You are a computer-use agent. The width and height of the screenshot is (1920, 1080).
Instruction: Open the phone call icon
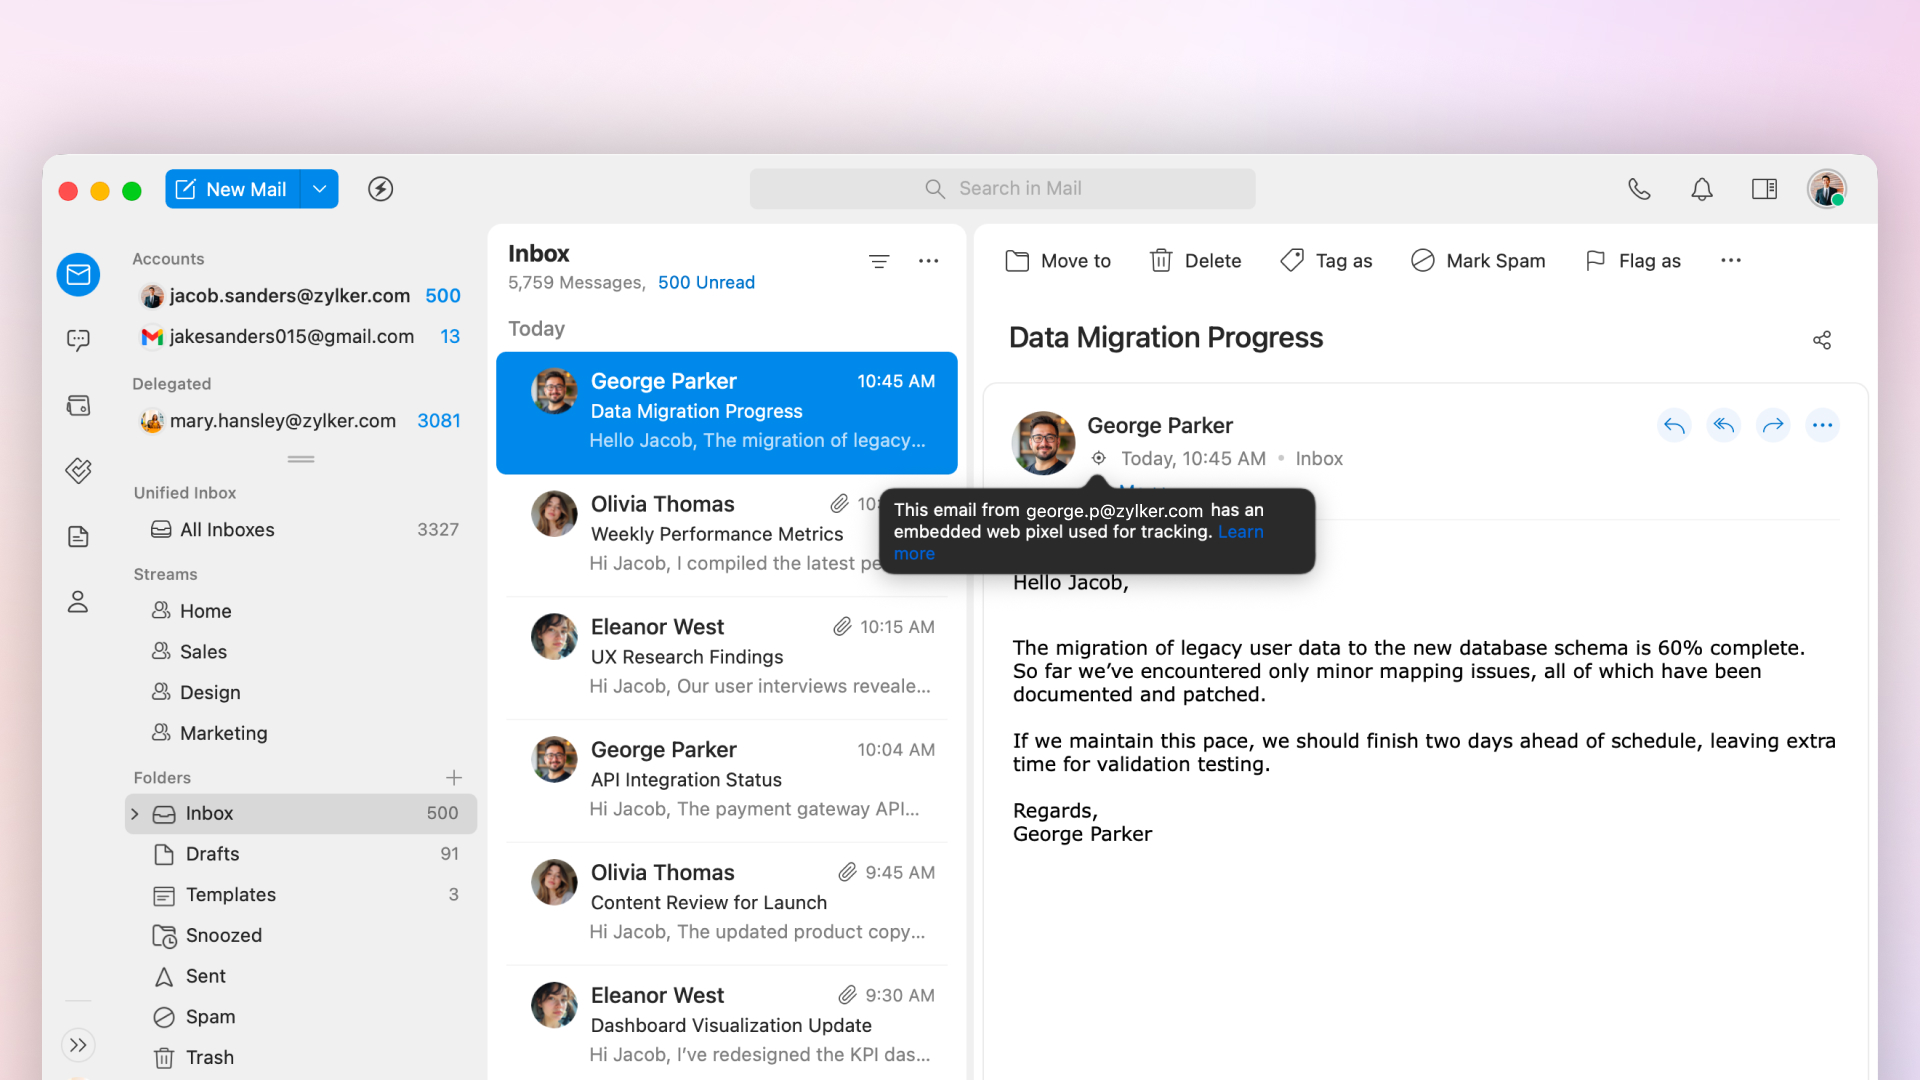[1639, 189]
